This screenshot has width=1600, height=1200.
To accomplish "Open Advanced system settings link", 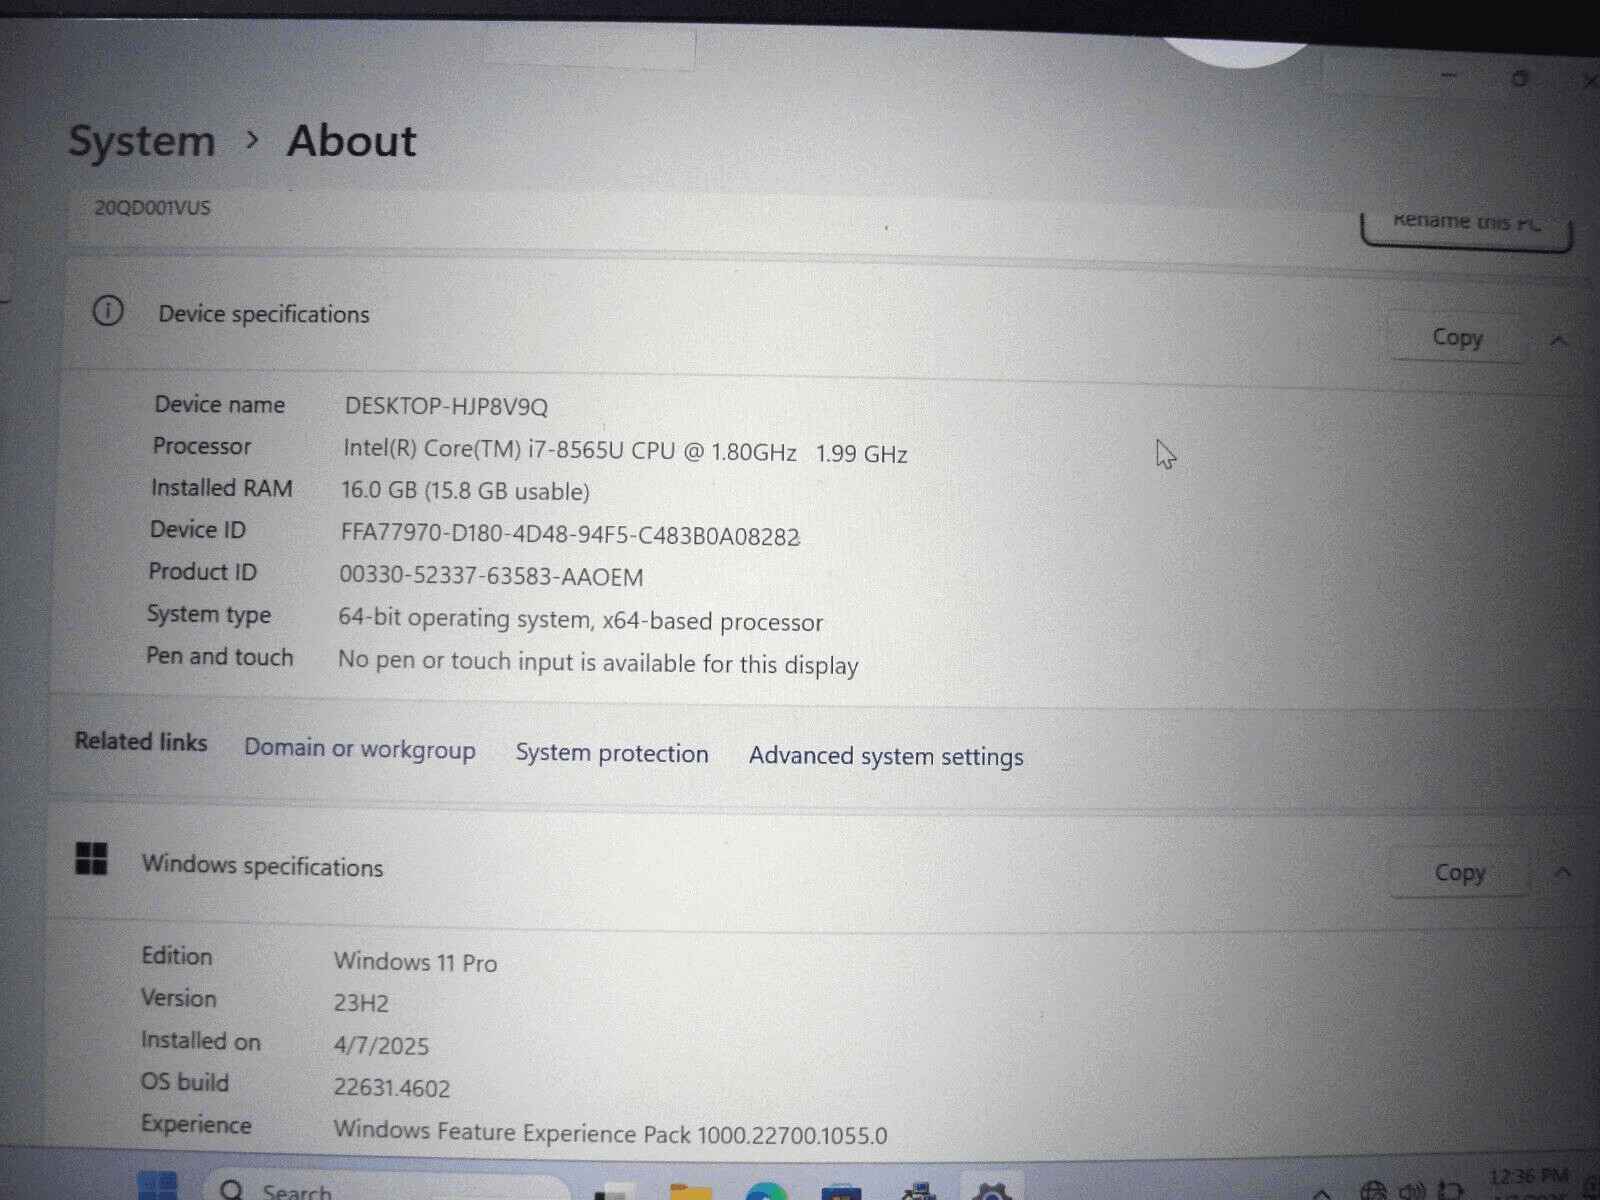I will coord(886,756).
